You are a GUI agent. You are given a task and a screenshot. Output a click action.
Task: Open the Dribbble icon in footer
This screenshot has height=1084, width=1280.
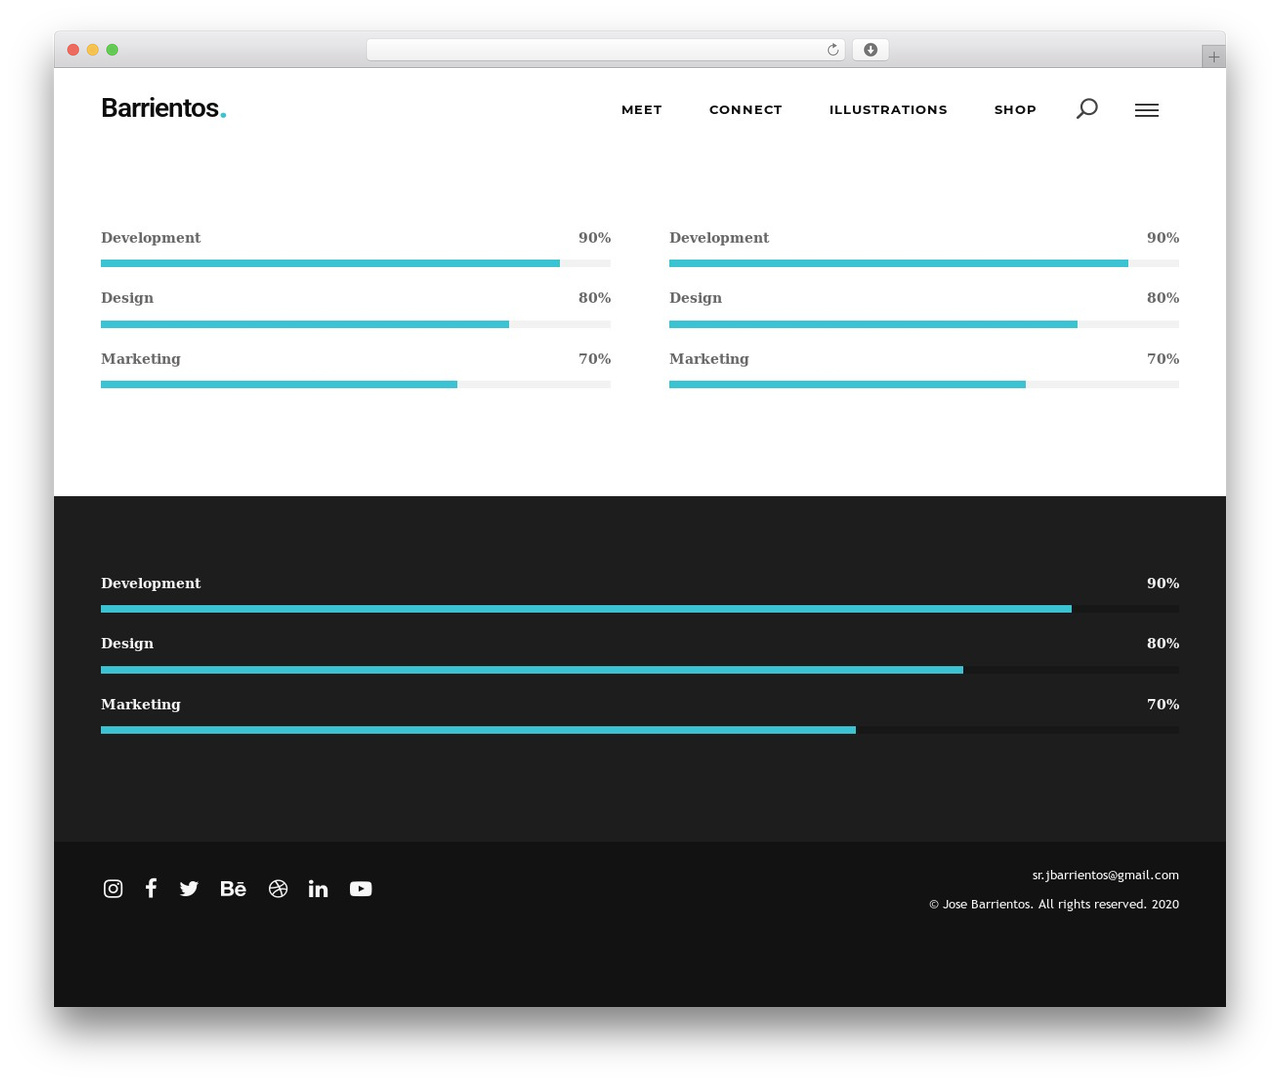tap(278, 888)
